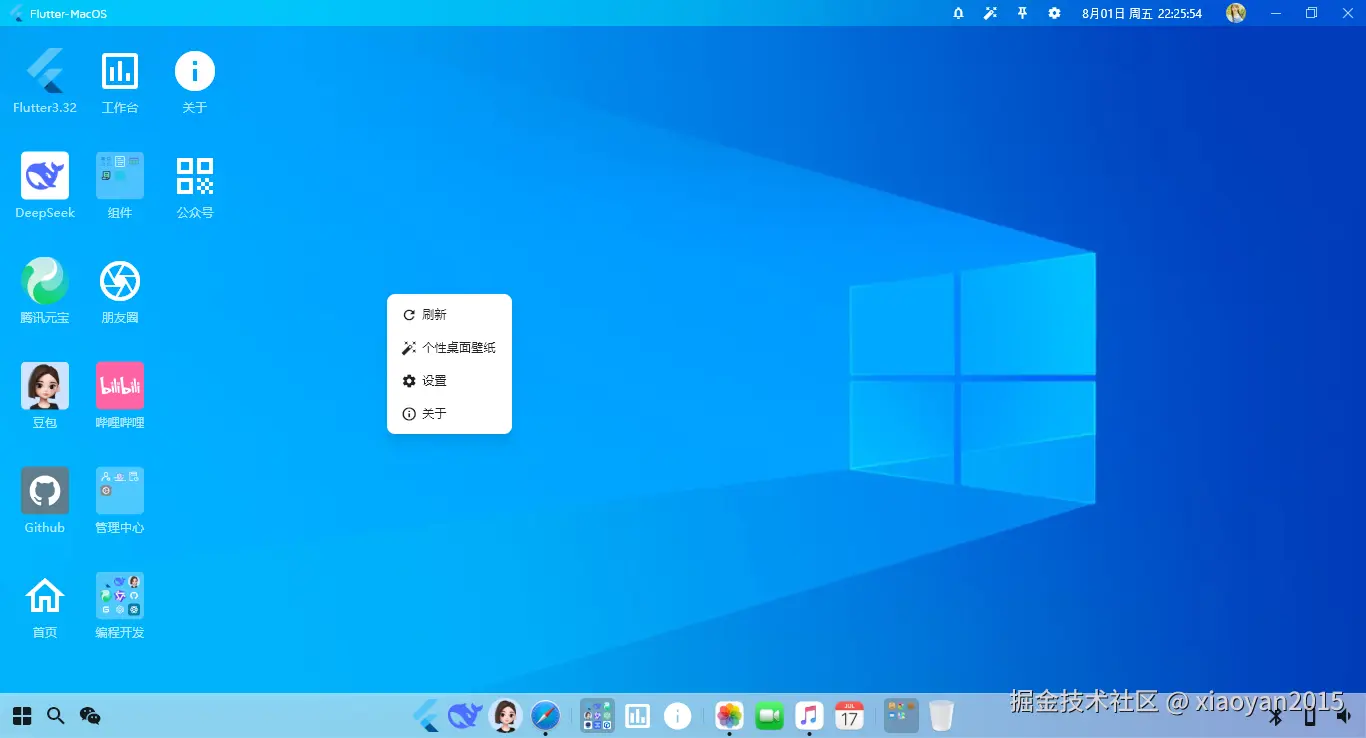Screen dimensions: 1366x738
Task: Launch FaceTime from the dock
Action: (x=769, y=715)
